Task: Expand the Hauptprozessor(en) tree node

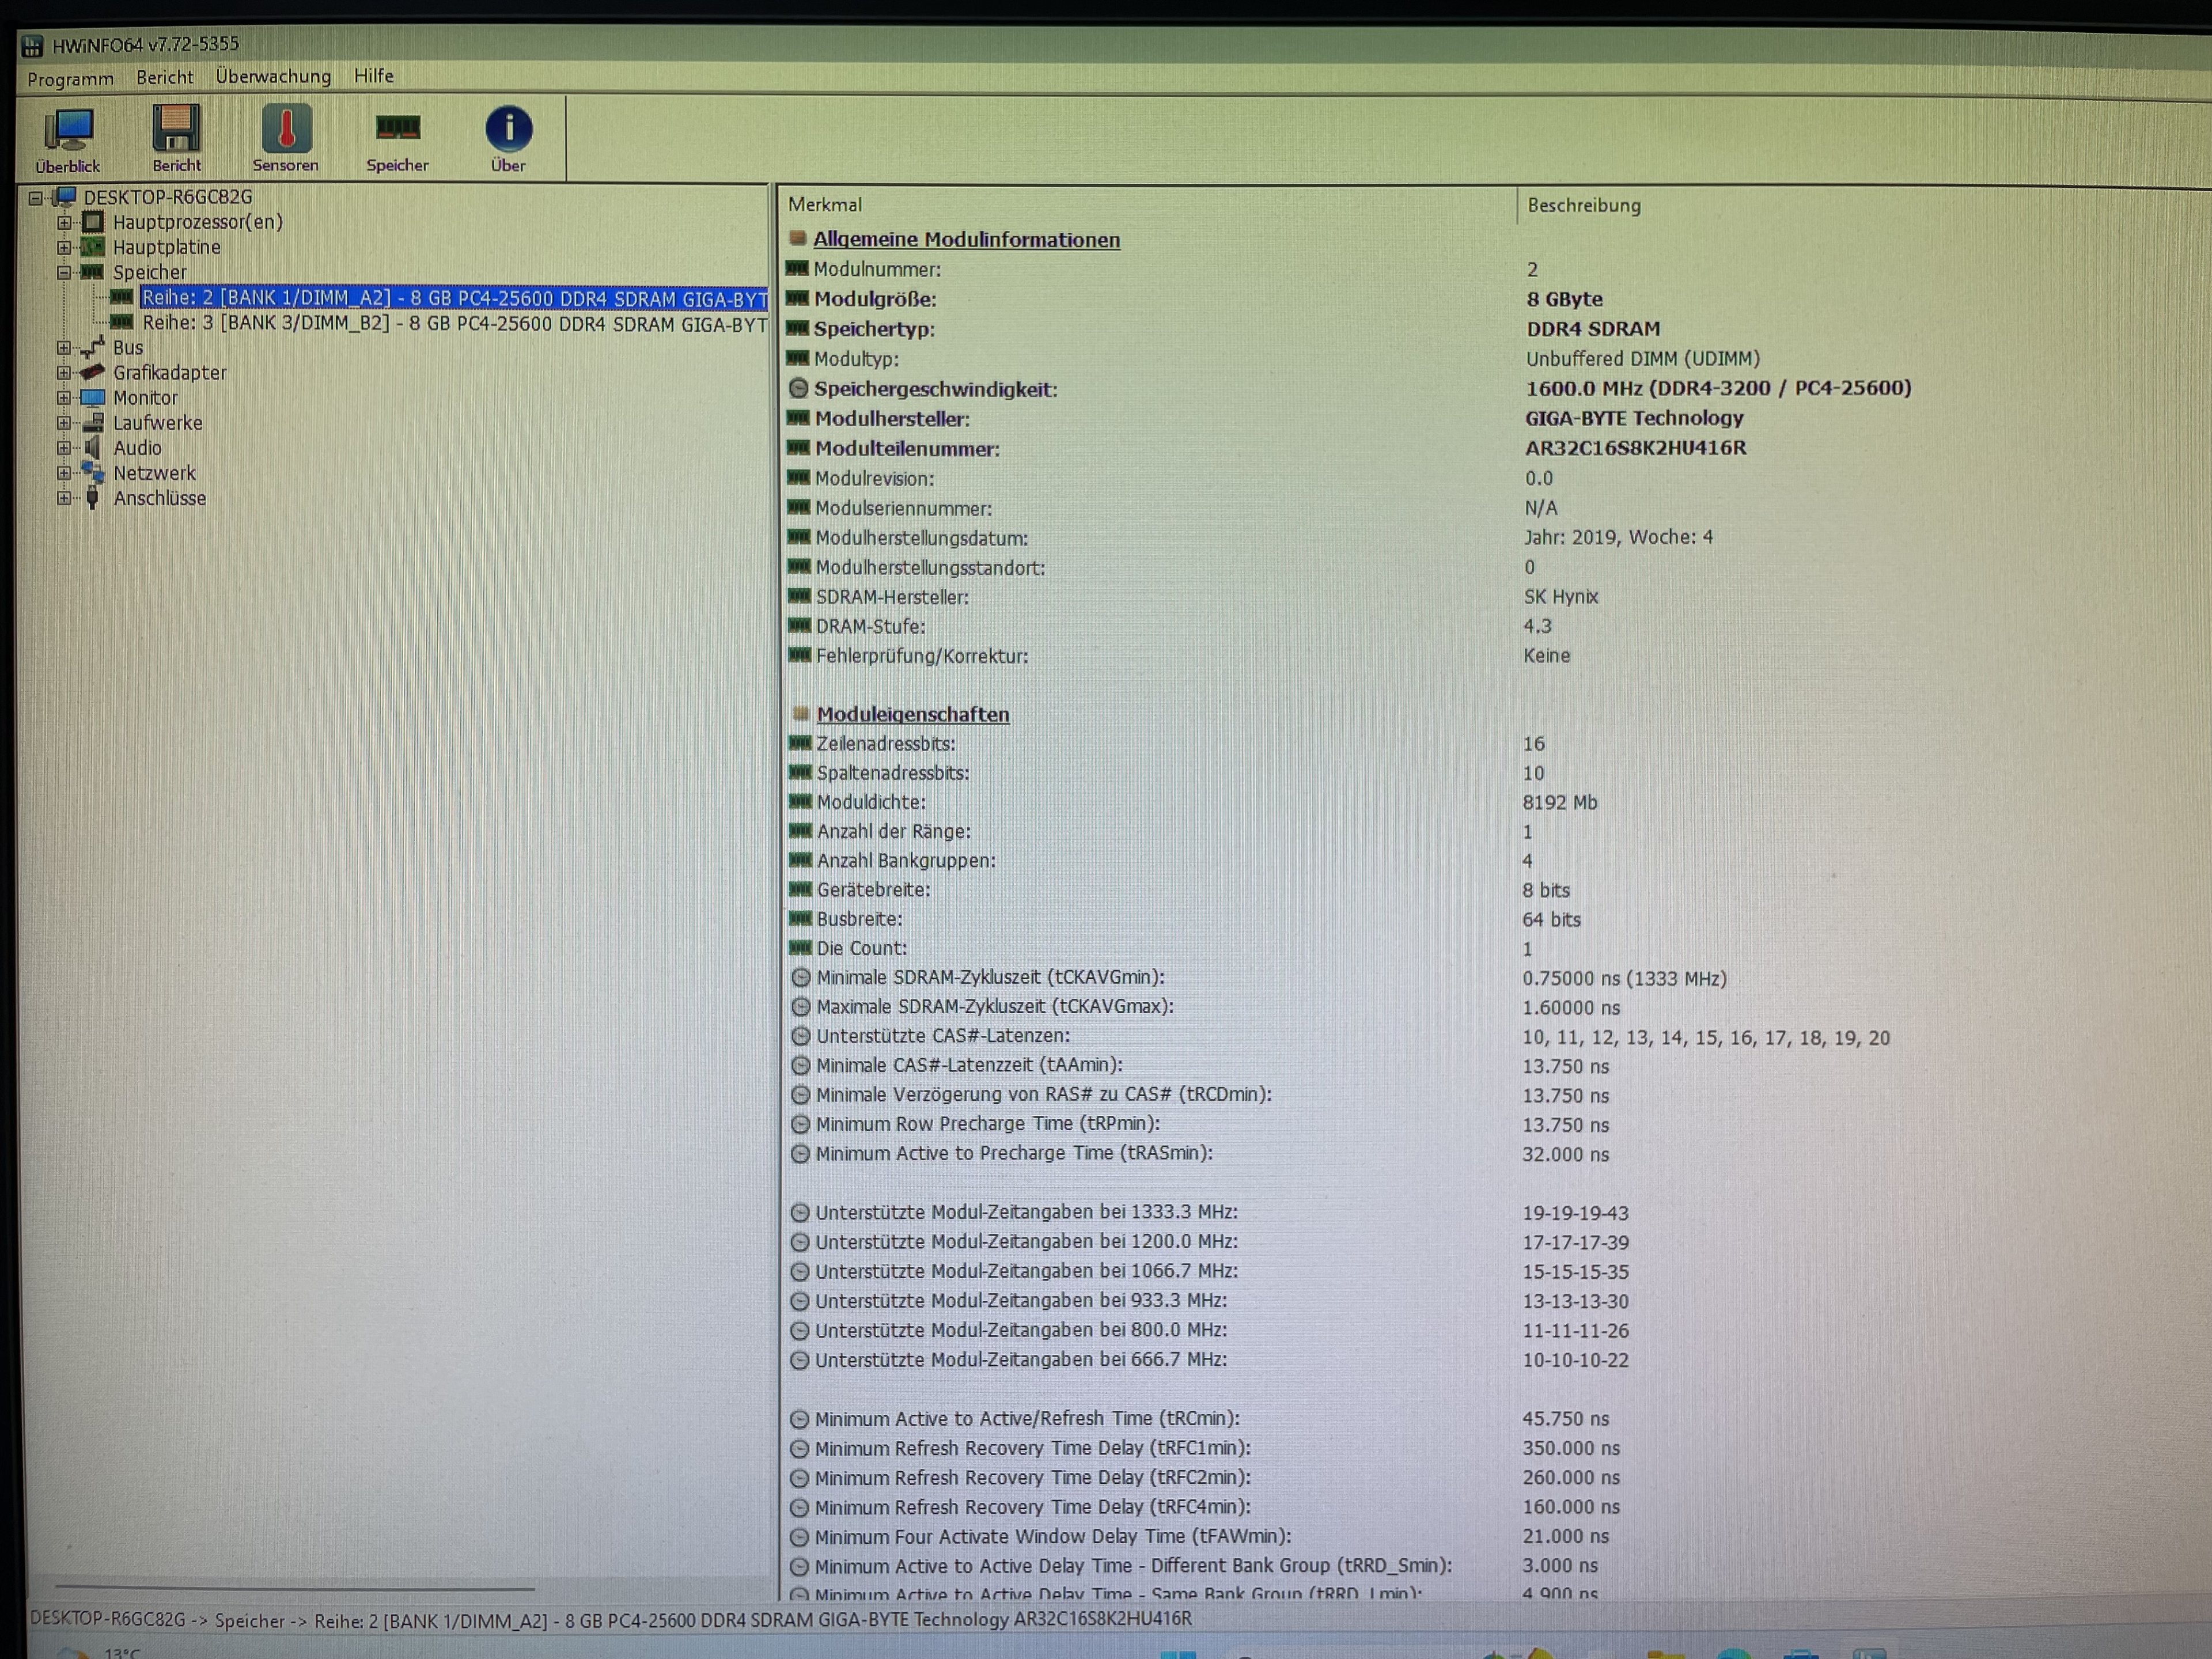Action: [64, 222]
